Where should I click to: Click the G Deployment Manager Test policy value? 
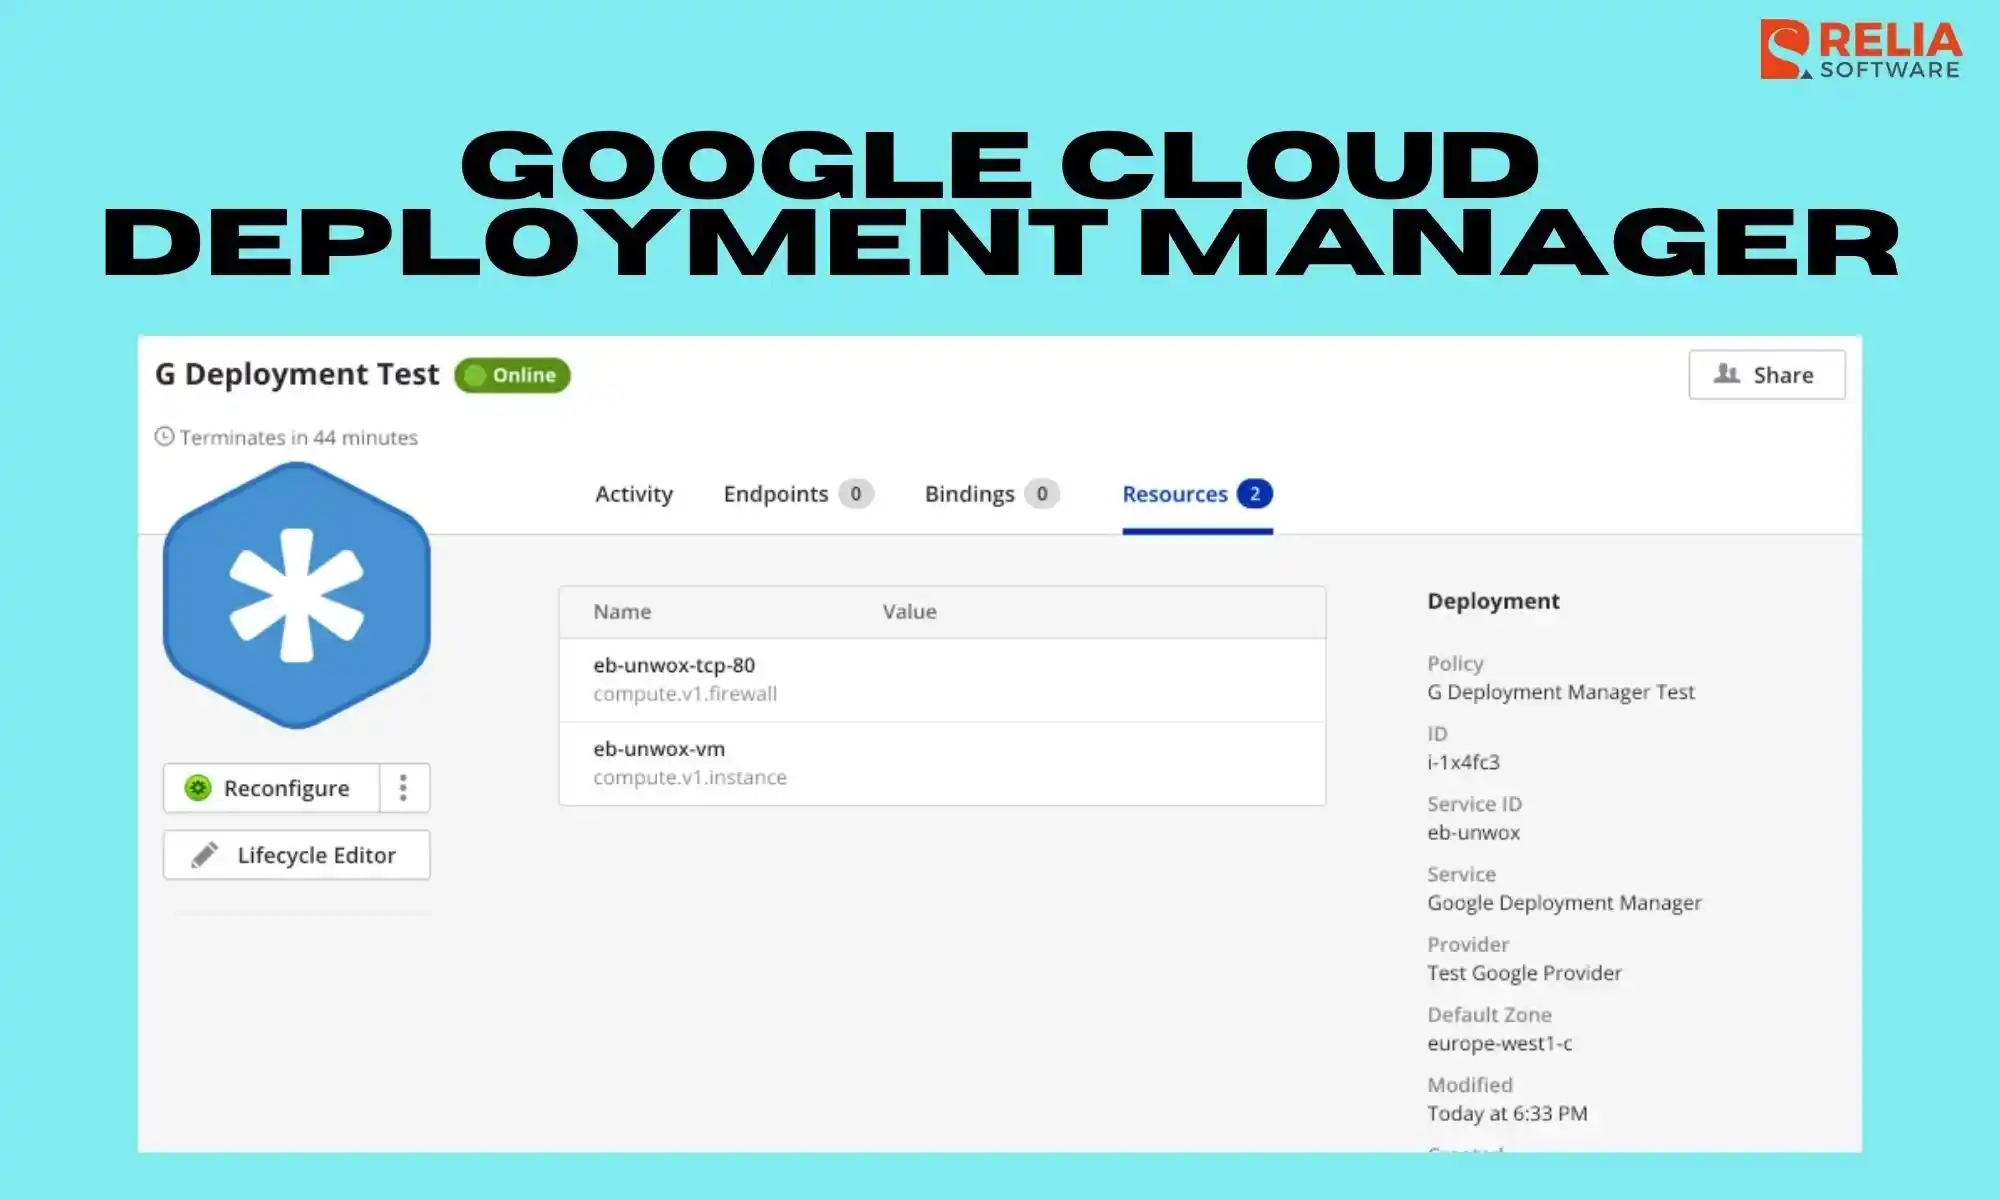point(1561,692)
